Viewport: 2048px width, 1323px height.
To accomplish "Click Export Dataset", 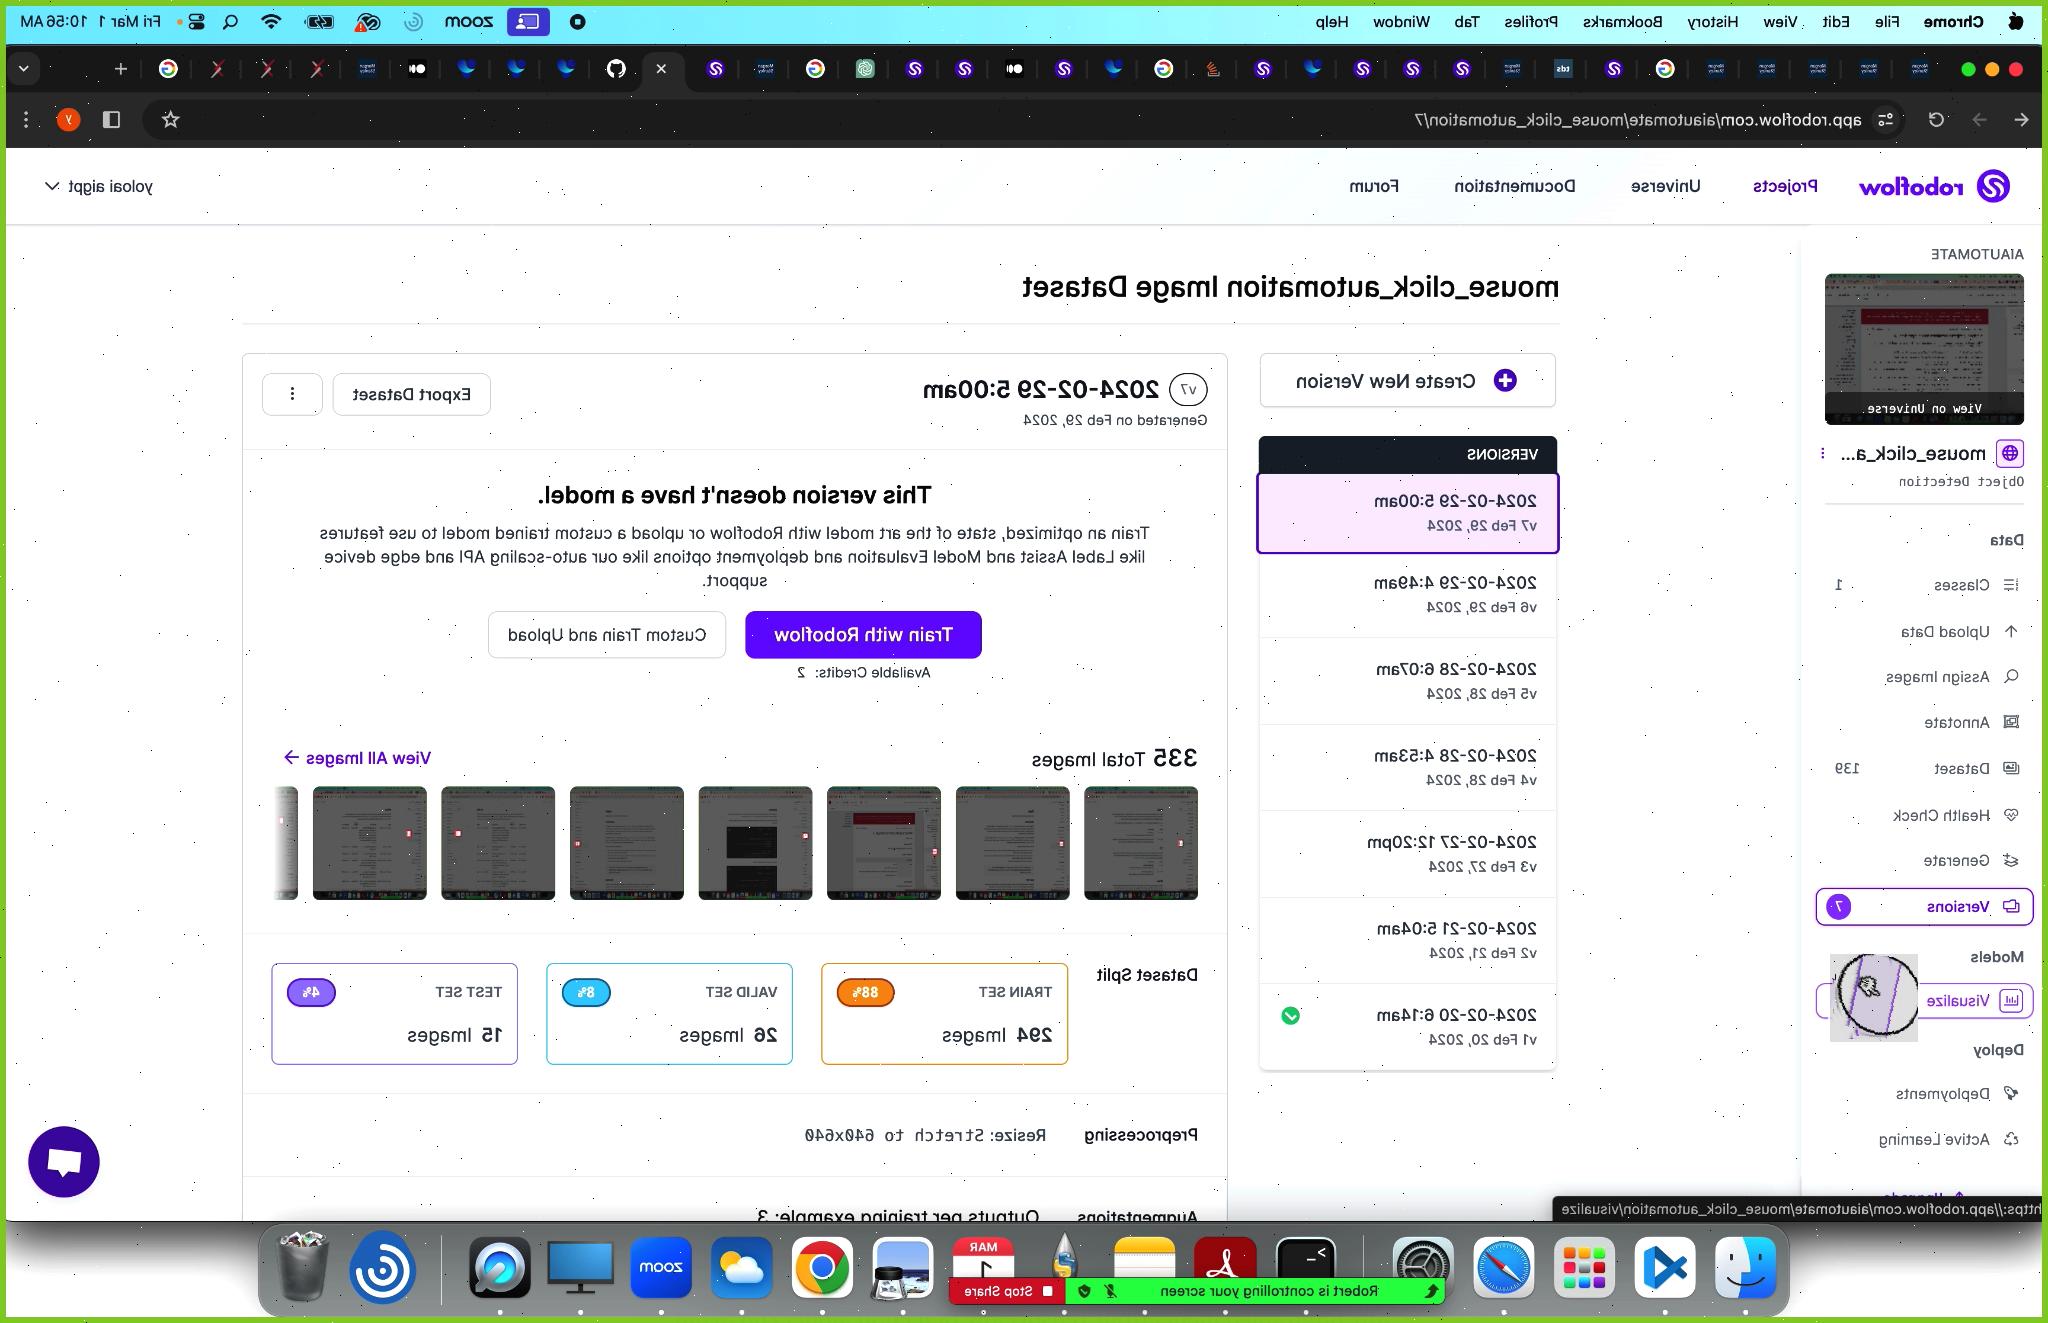I will tap(411, 394).
